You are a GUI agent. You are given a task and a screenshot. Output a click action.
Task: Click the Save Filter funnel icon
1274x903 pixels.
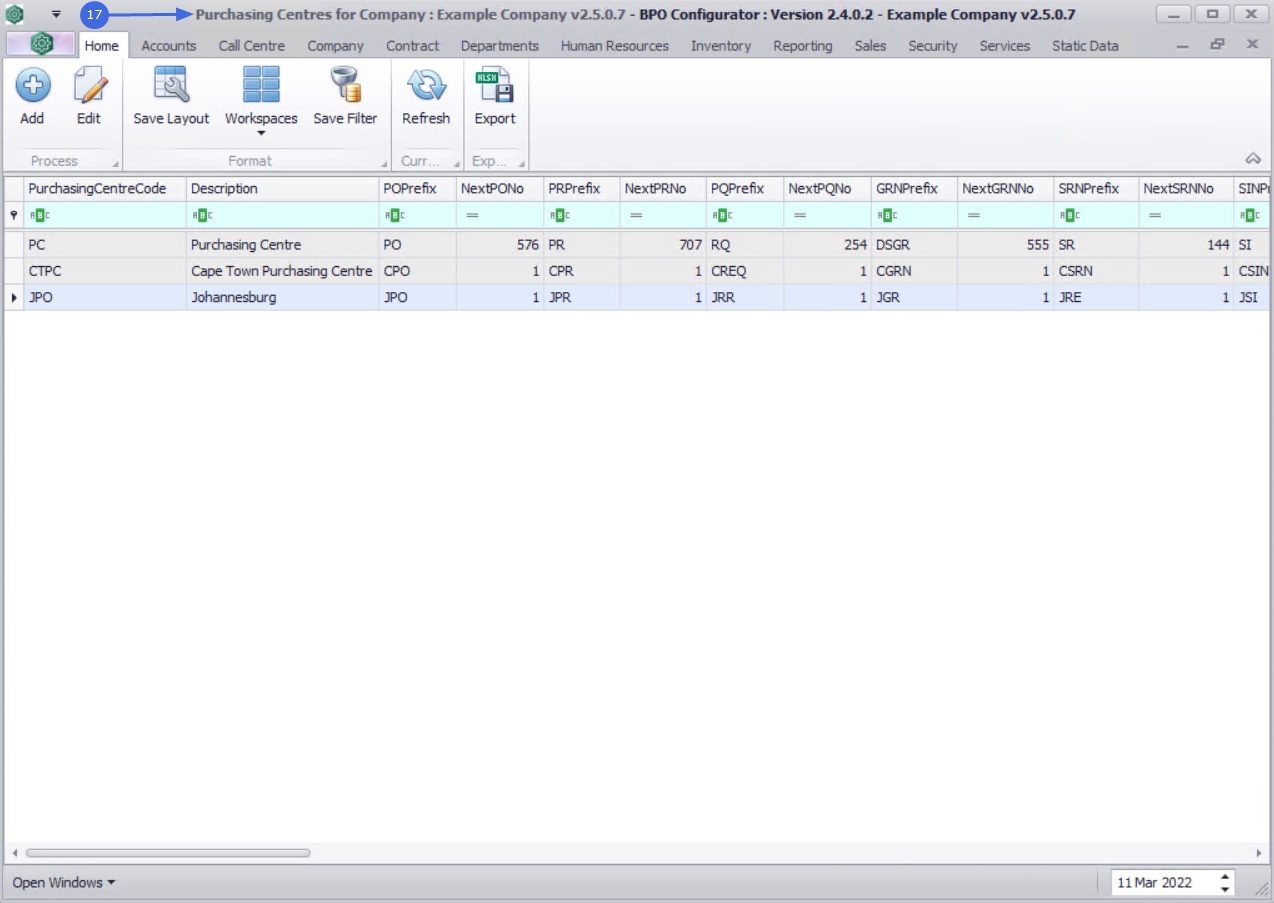(345, 86)
